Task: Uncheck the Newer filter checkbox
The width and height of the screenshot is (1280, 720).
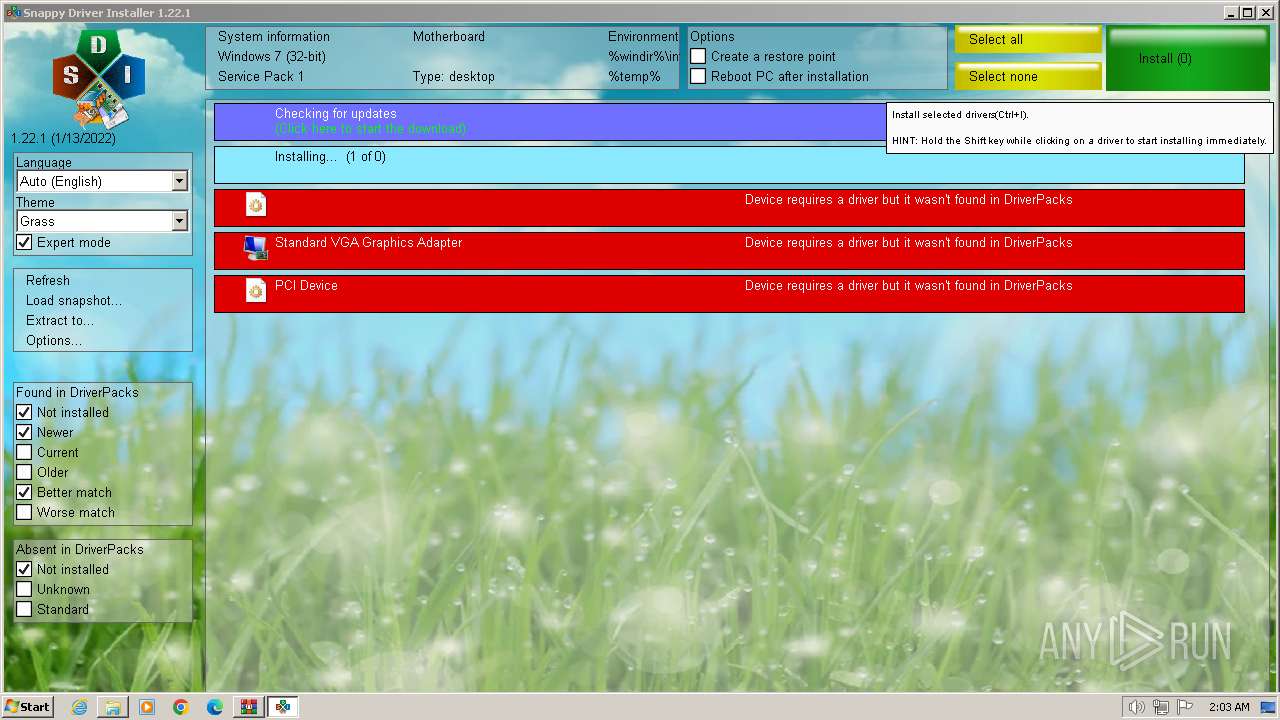Action: click(x=24, y=433)
